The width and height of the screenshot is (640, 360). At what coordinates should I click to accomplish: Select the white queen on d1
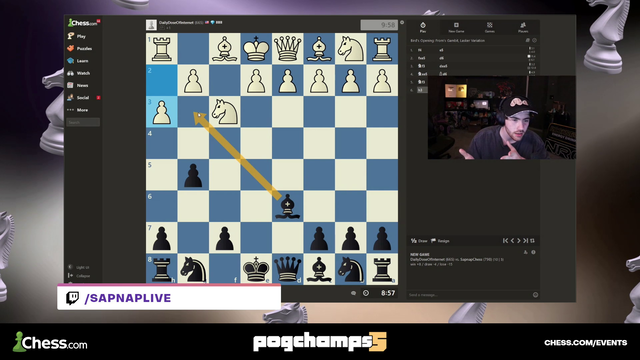point(287,49)
